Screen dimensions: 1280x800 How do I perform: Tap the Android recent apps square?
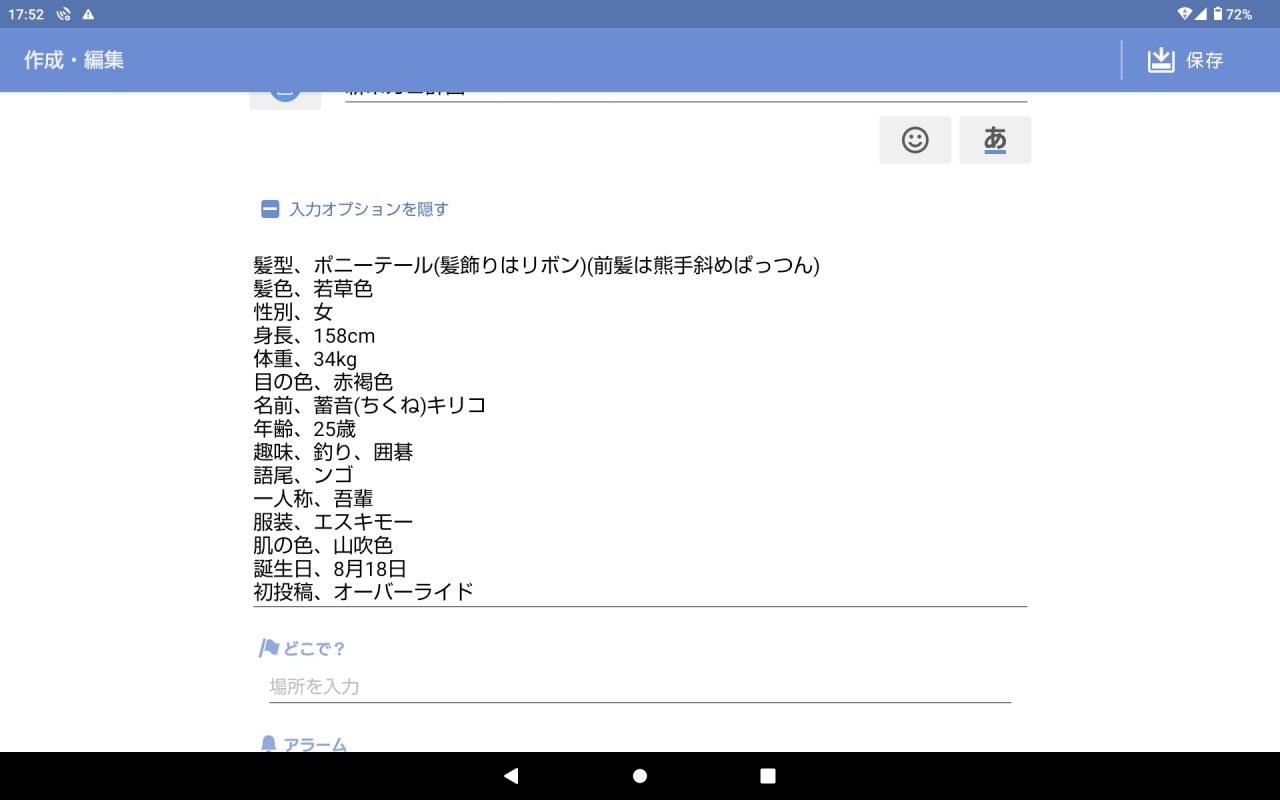coord(768,776)
